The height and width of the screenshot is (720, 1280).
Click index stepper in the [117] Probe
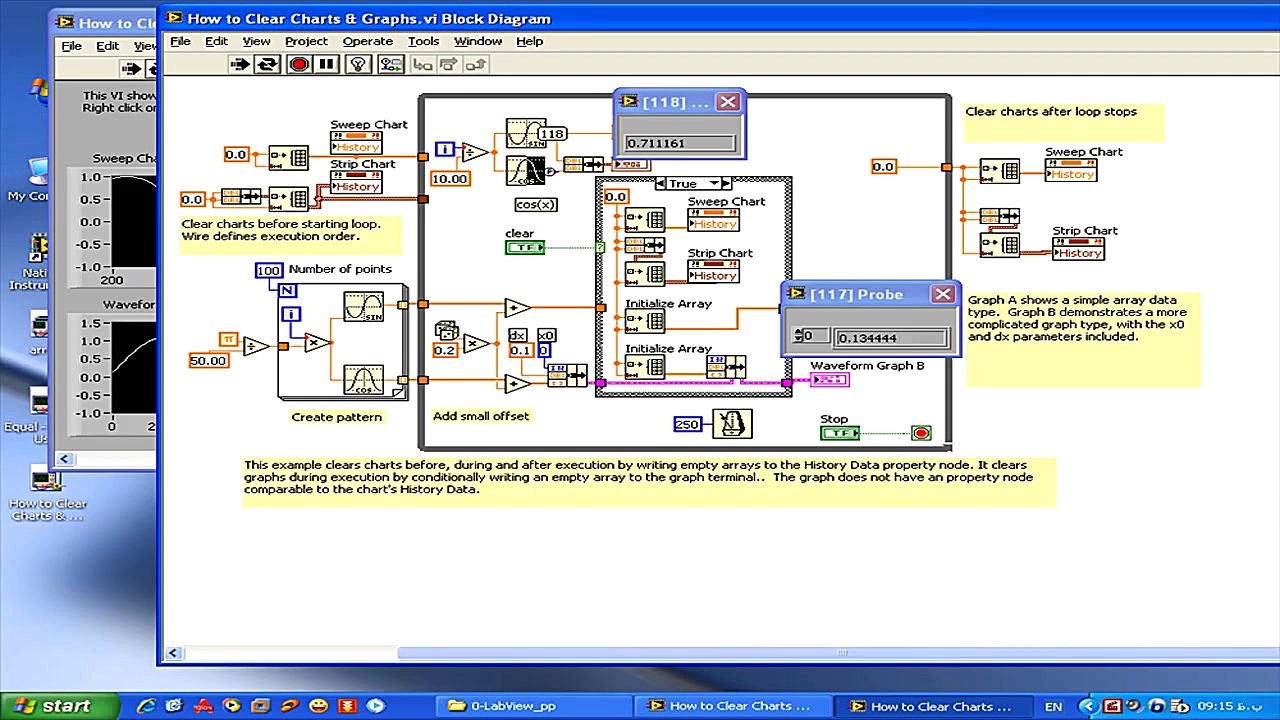(797, 337)
